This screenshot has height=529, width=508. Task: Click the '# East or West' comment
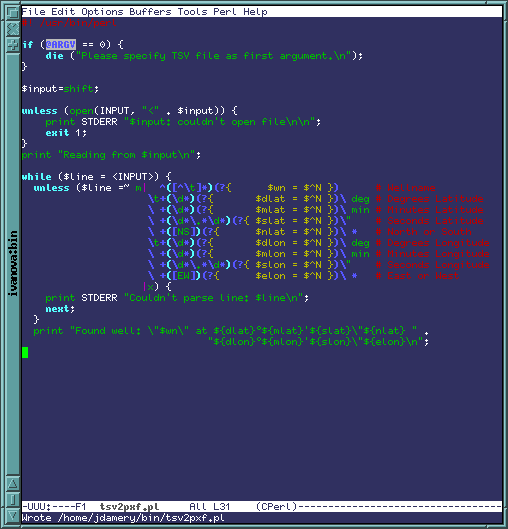click(x=418, y=276)
